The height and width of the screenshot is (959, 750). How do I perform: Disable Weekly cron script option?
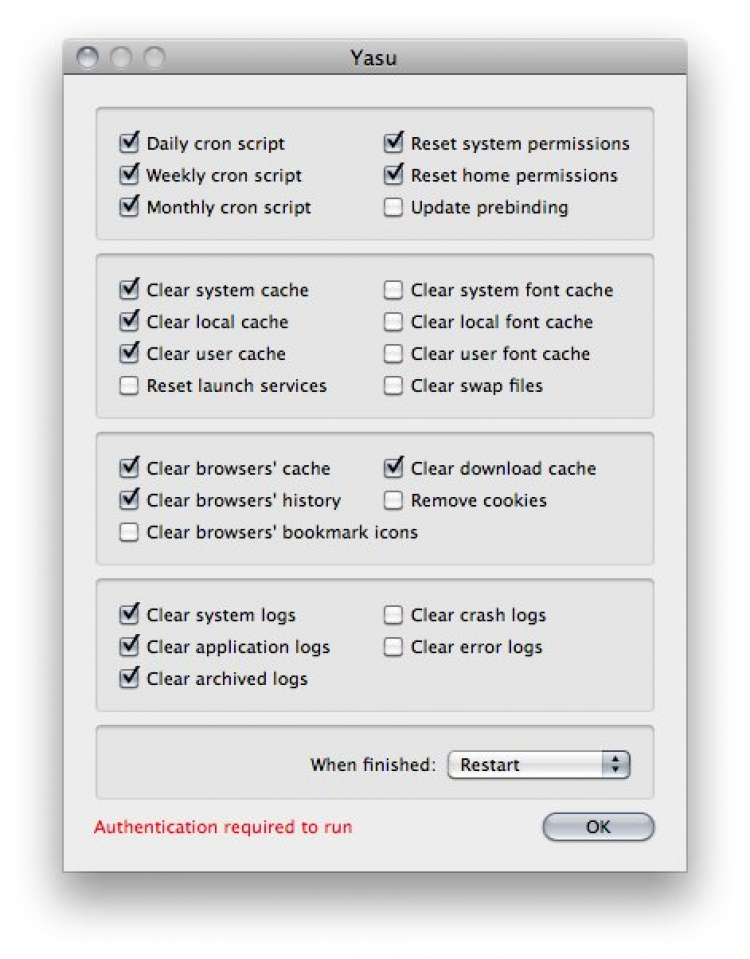click(128, 176)
